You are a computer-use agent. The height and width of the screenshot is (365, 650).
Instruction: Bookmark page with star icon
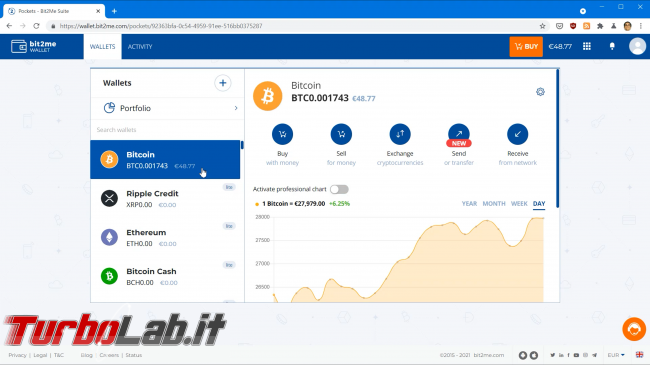(x=542, y=26)
